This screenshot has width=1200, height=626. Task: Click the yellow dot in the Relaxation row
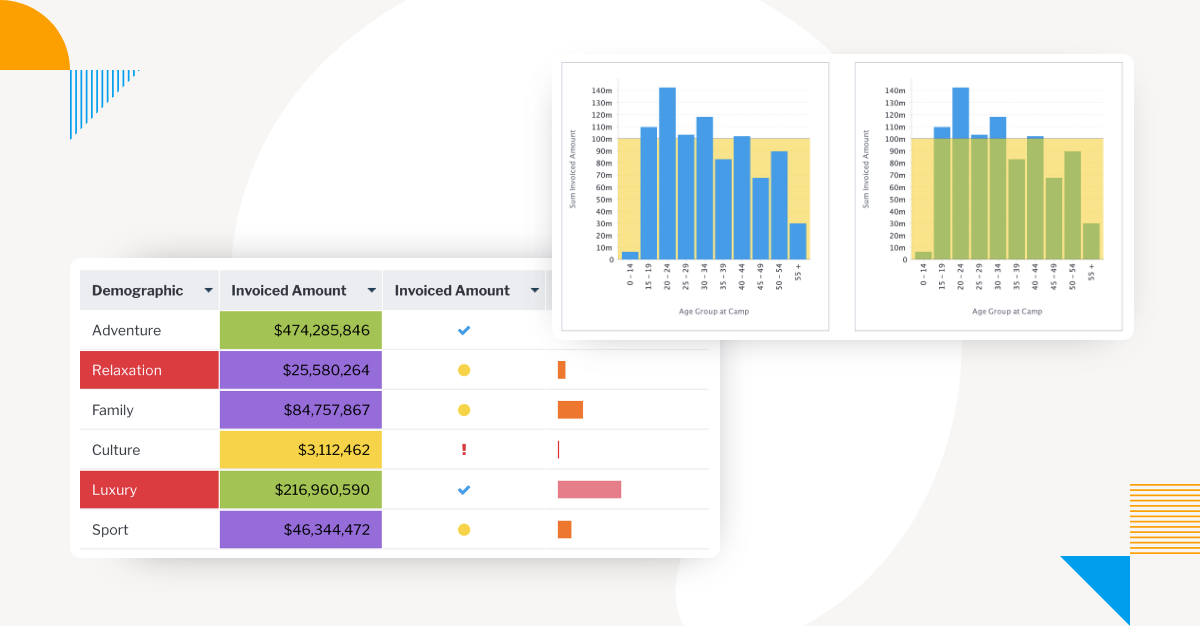click(x=464, y=370)
